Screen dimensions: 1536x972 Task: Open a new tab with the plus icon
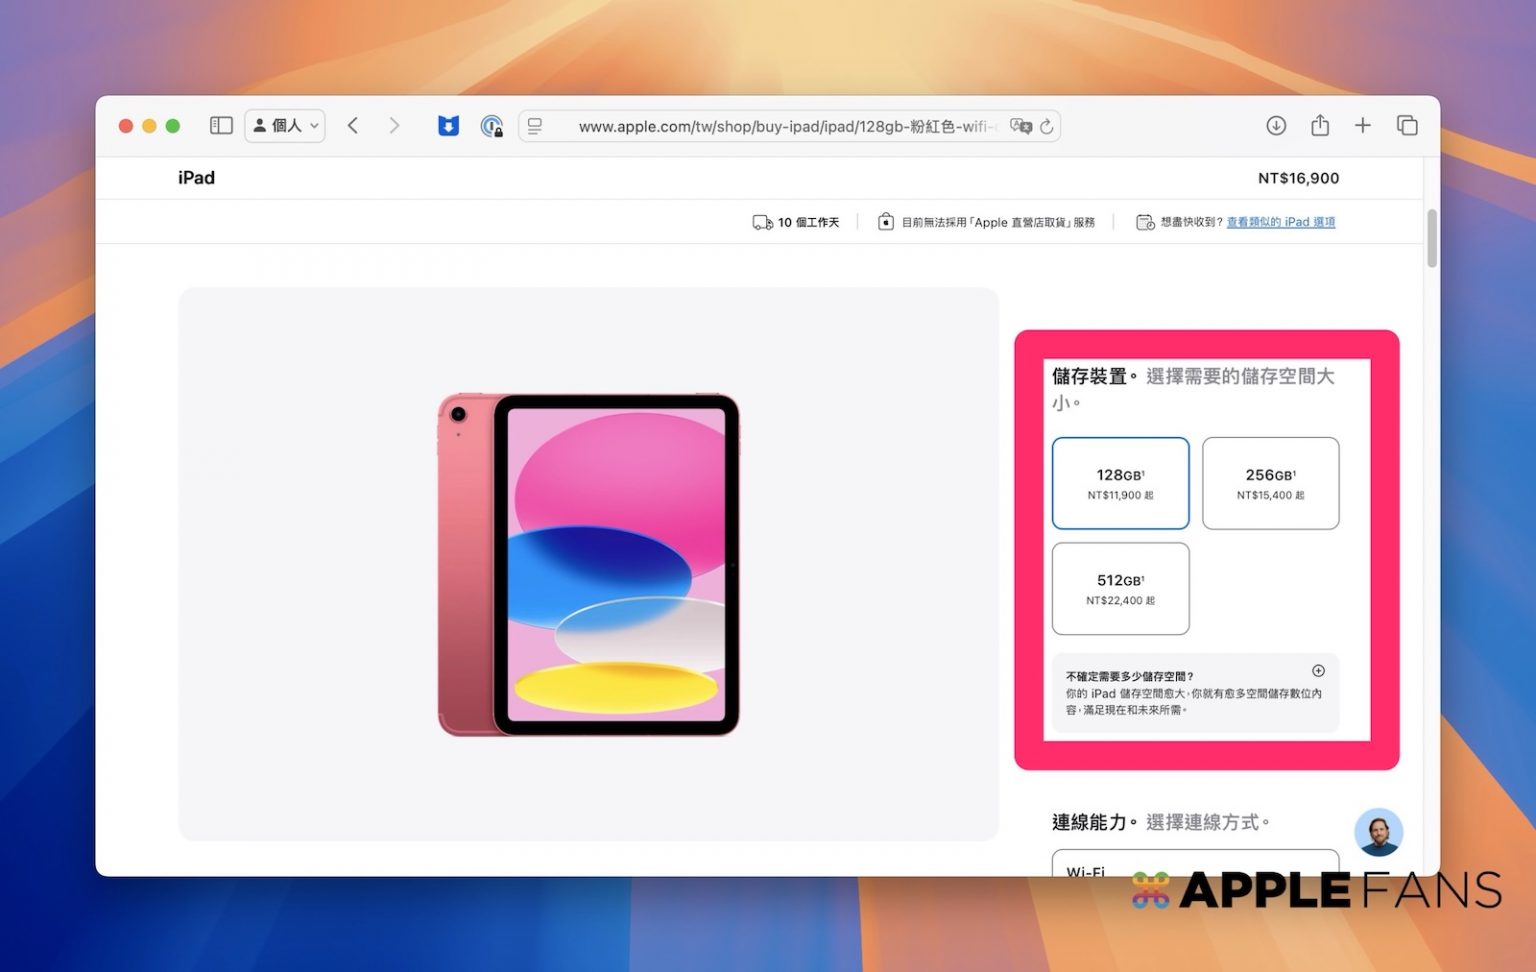(x=1362, y=125)
